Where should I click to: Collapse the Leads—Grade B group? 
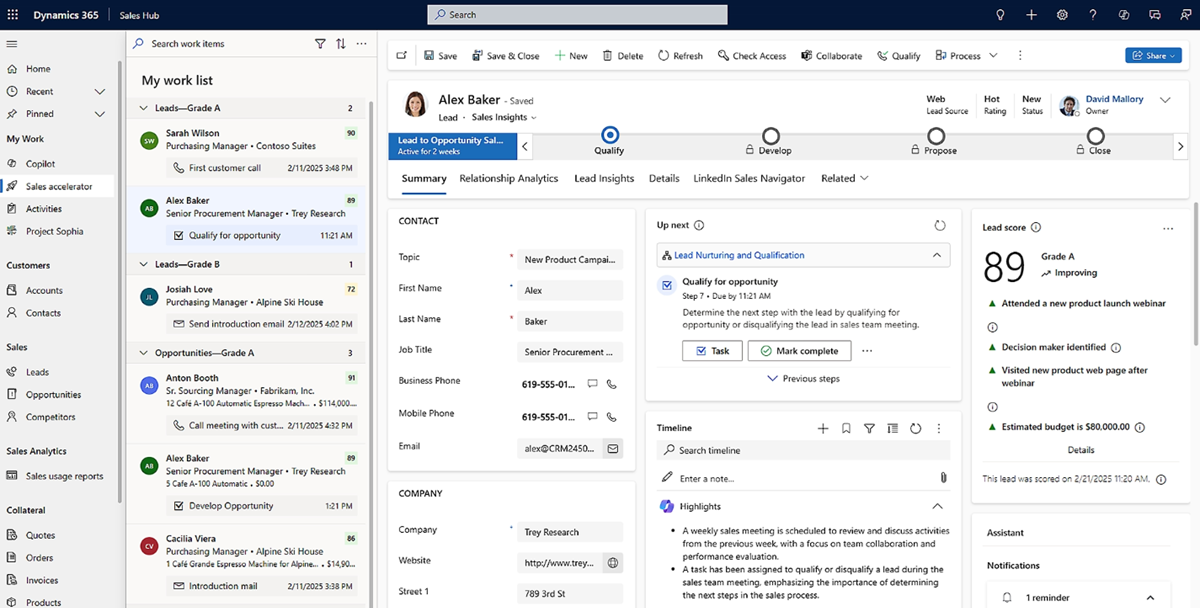coord(144,265)
